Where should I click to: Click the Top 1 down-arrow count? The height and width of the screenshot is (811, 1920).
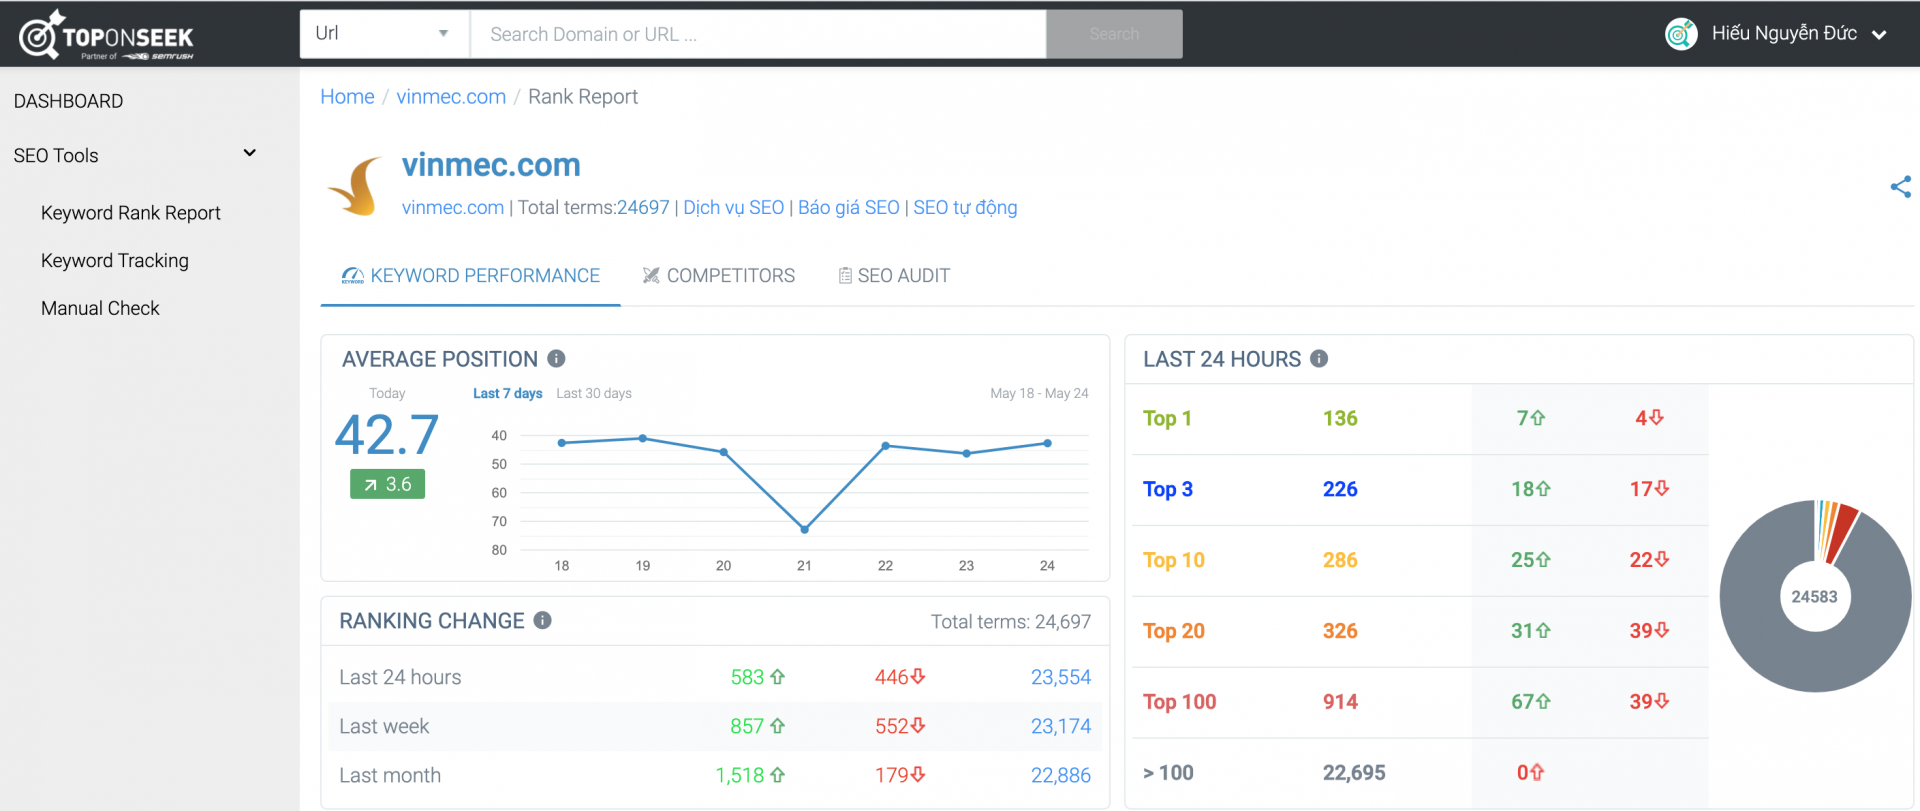click(x=1648, y=418)
